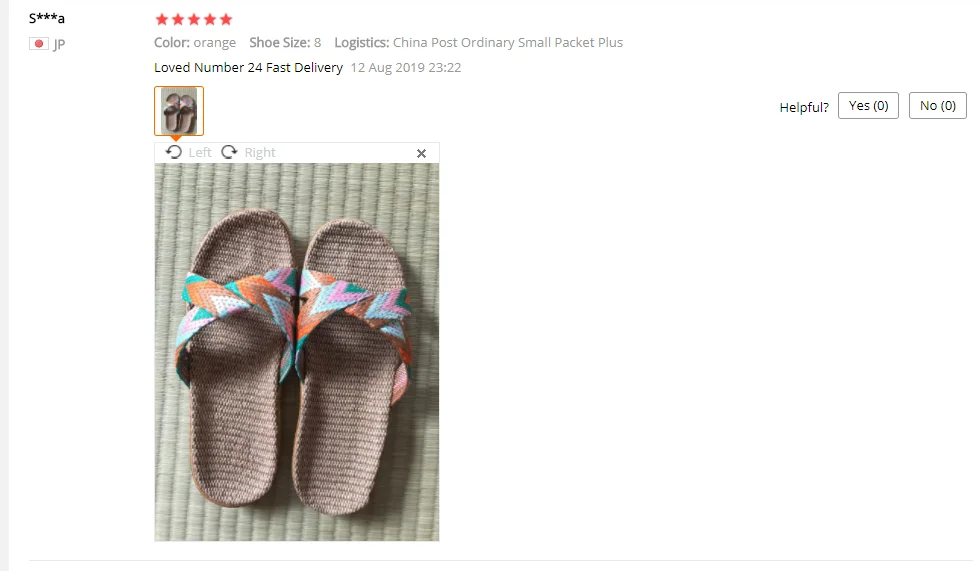Click the review date 12 Aug 2019 23:22

406,67
